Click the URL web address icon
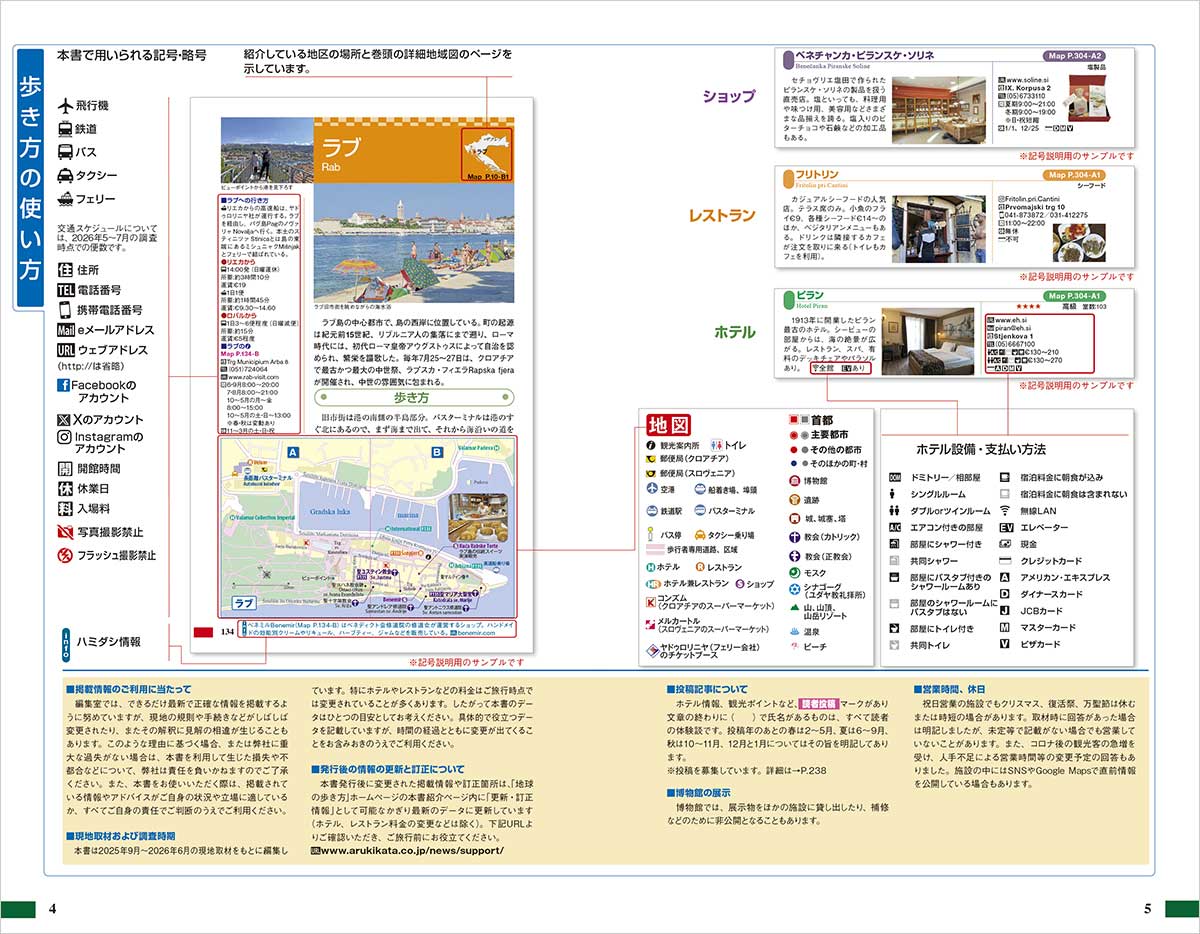The width and height of the screenshot is (1200, 934). point(66,350)
